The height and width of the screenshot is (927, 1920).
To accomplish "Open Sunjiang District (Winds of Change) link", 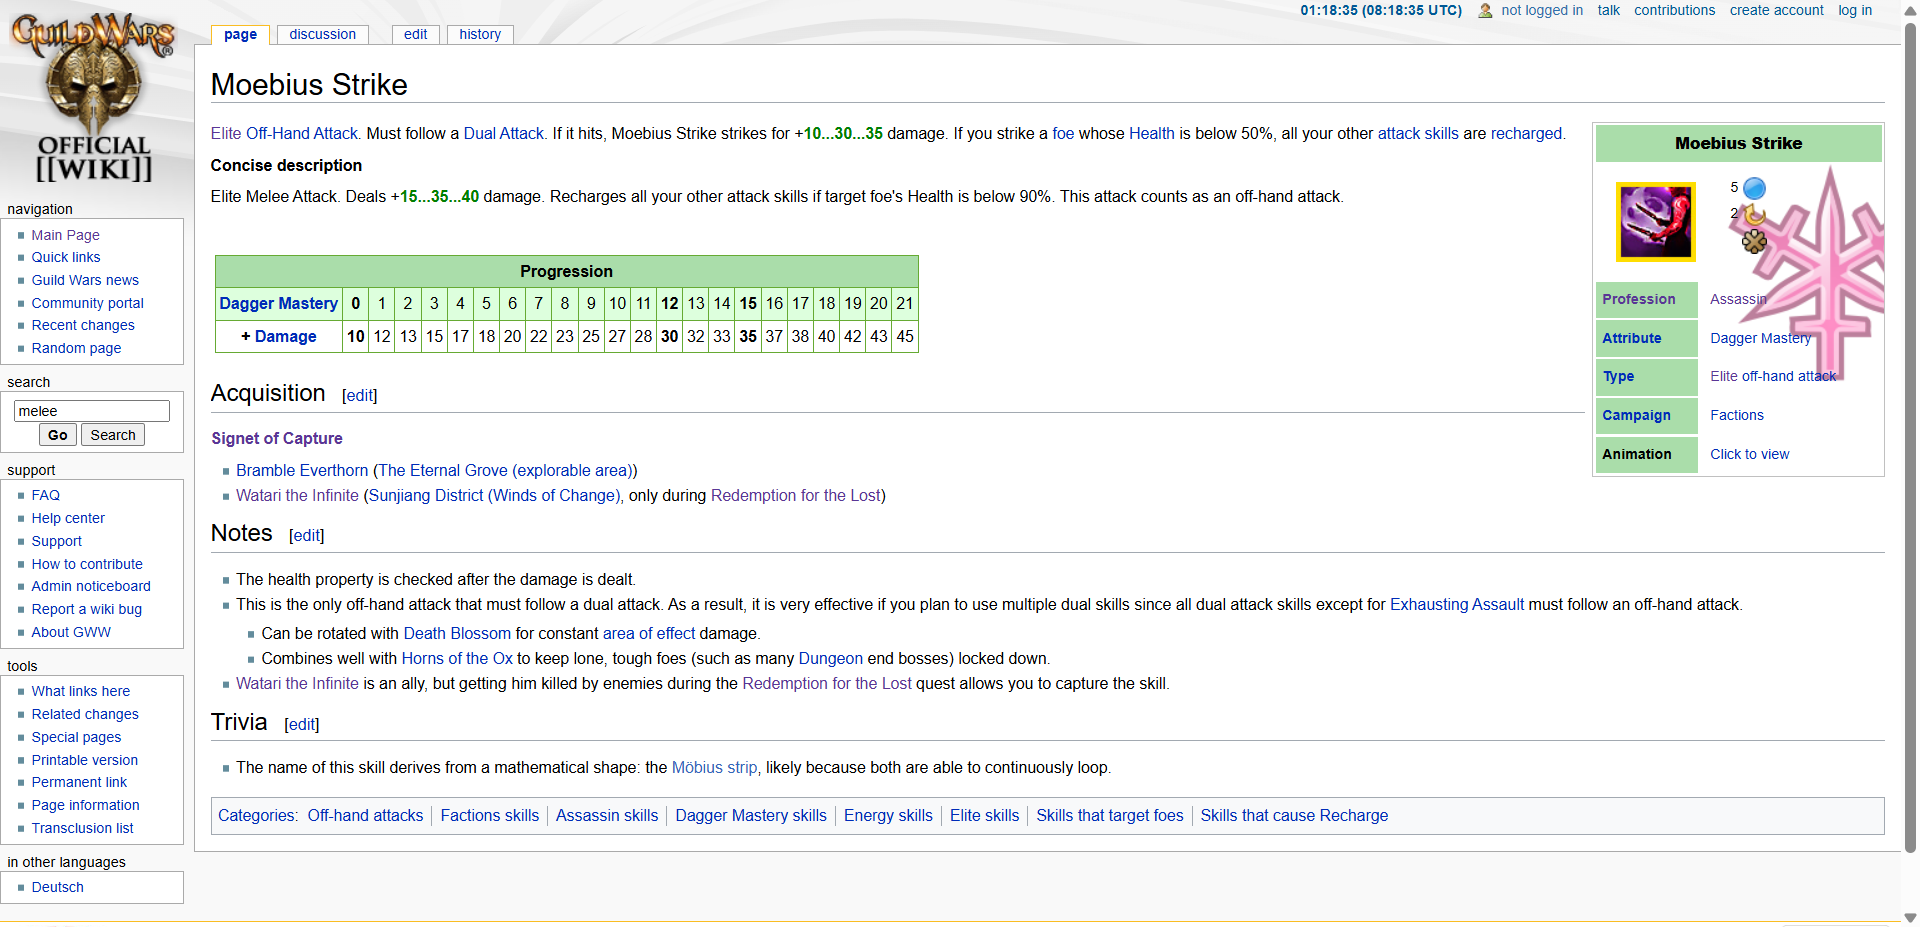I will tap(495, 495).
